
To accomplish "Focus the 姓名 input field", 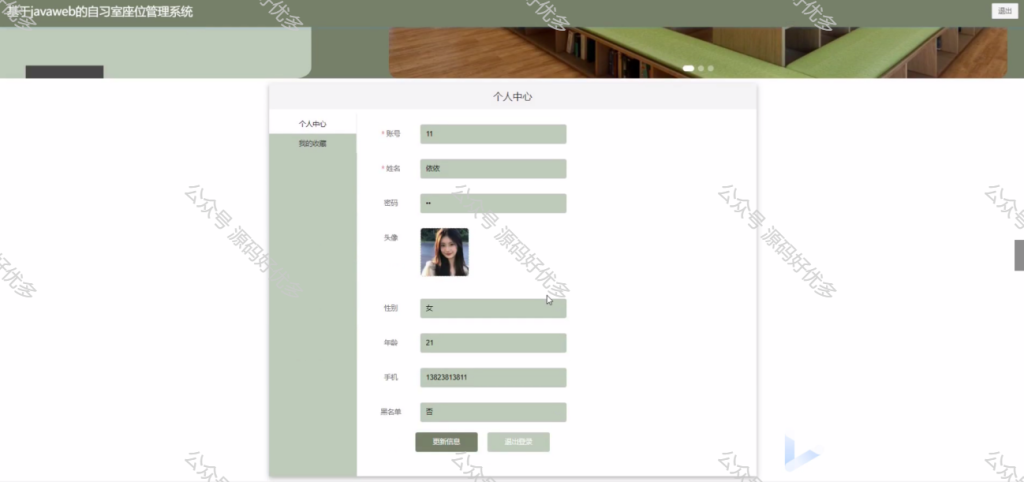I will coord(493,169).
